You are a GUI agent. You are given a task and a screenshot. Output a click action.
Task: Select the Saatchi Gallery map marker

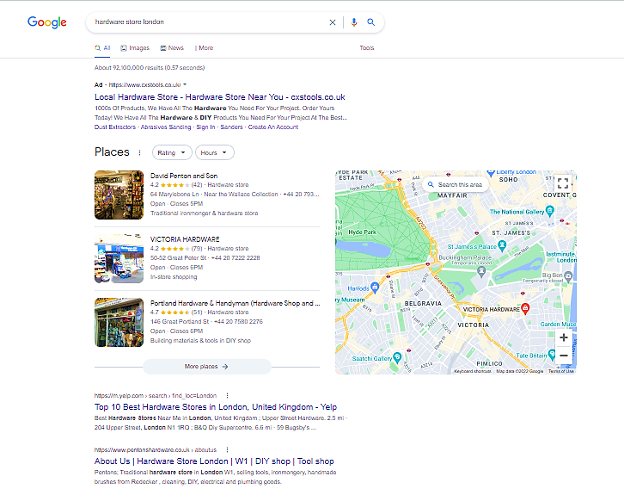click(397, 357)
